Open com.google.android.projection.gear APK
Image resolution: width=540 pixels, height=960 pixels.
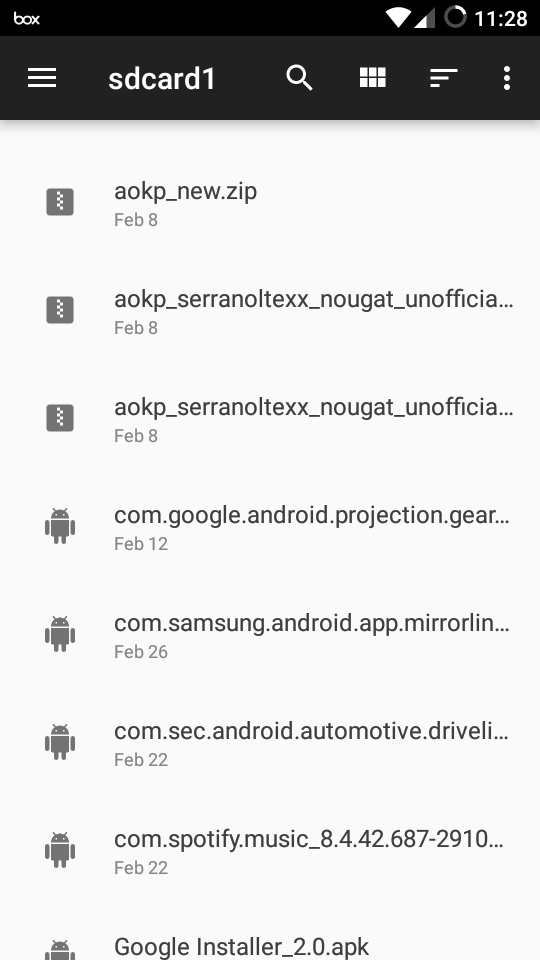[x=270, y=527]
